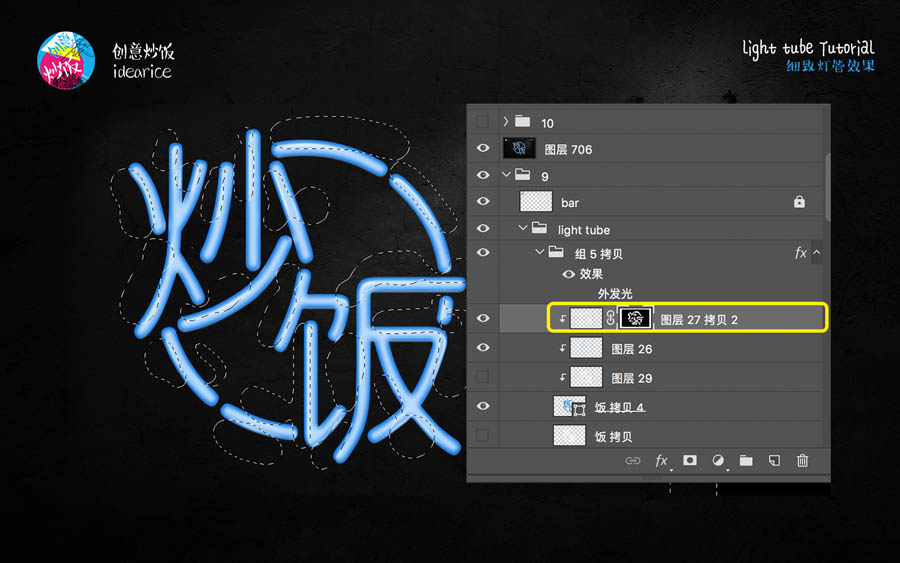This screenshot has width=900, height=563.
Task: Click the folder icon of group 9
Action: (522, 174)
